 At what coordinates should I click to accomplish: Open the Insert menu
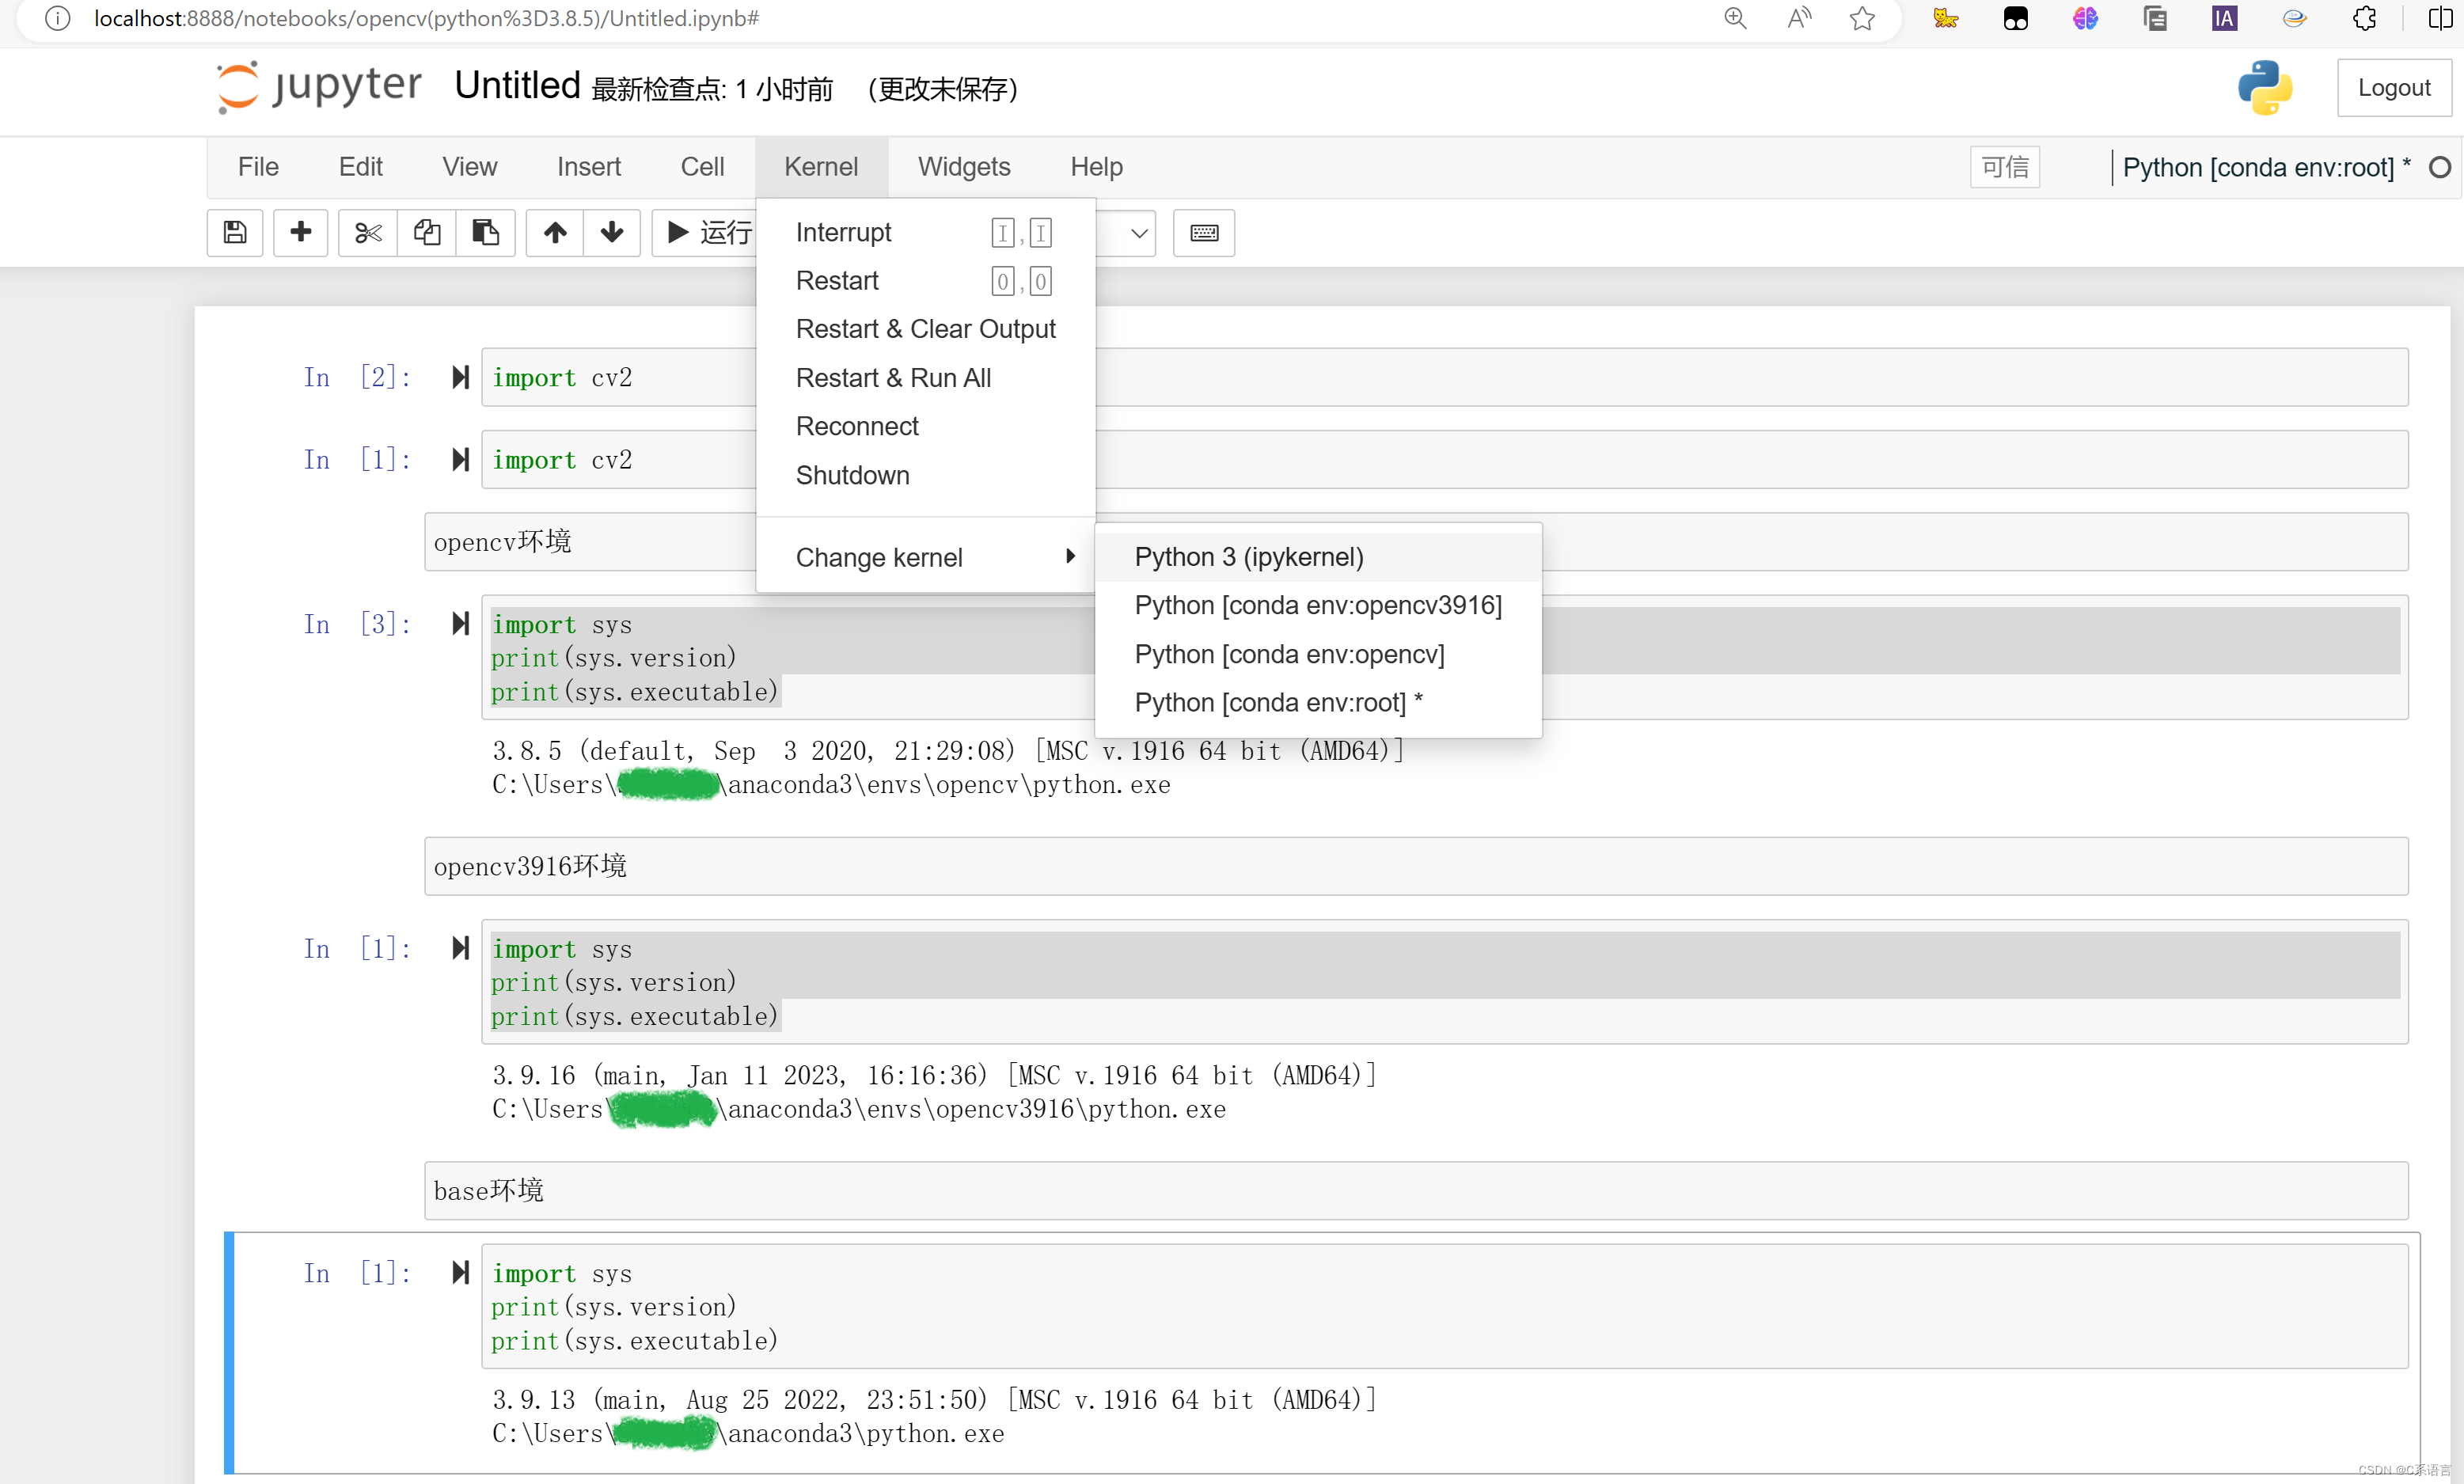point(589,167)
